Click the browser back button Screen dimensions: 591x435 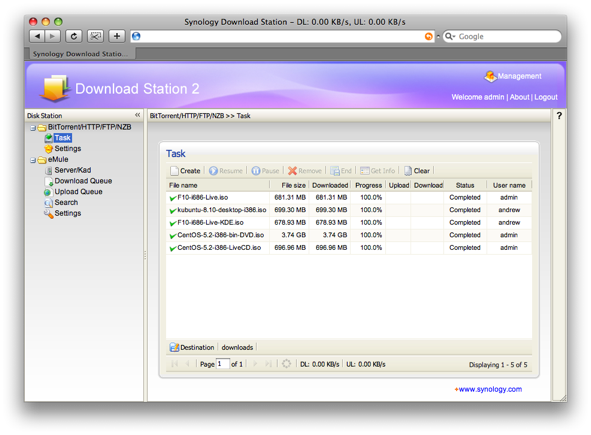point(37,36)
